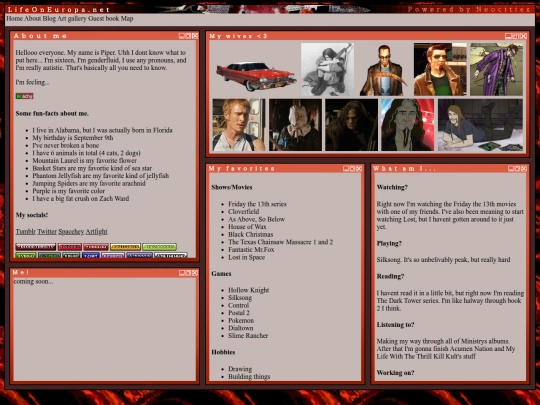Screen dimensions: 540x405
Task: Click "Lost in Space" list item
Action: (247, 257)
